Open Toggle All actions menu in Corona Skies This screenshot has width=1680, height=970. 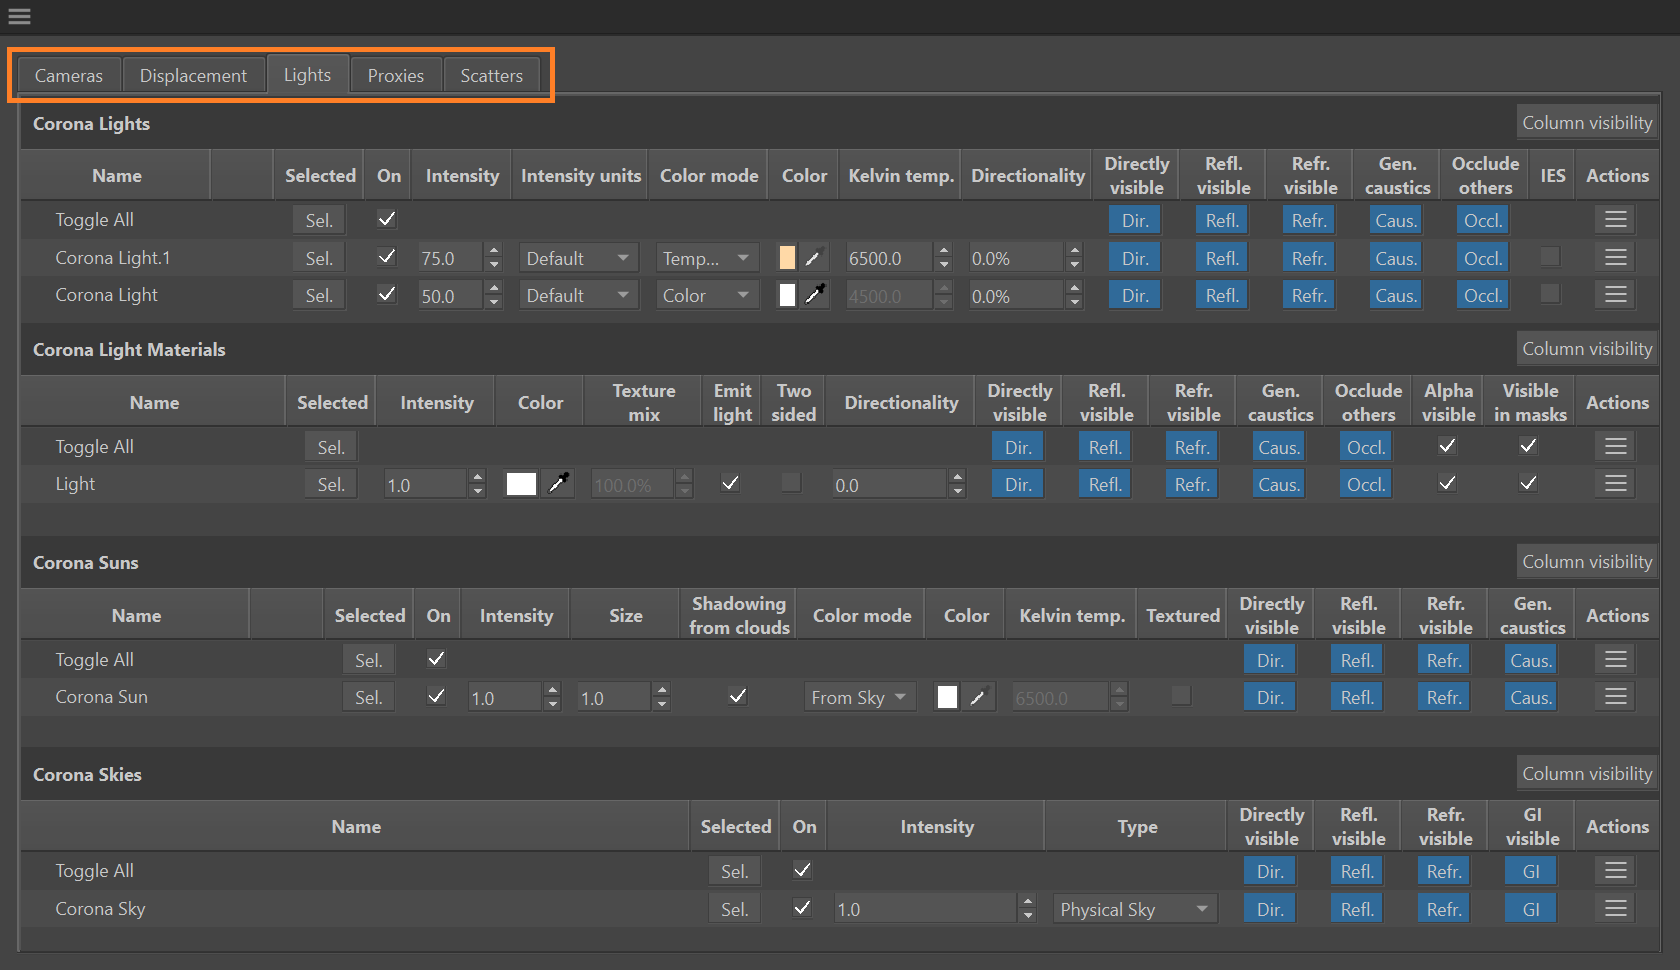pyautogui.click(x=1616, y=871)
